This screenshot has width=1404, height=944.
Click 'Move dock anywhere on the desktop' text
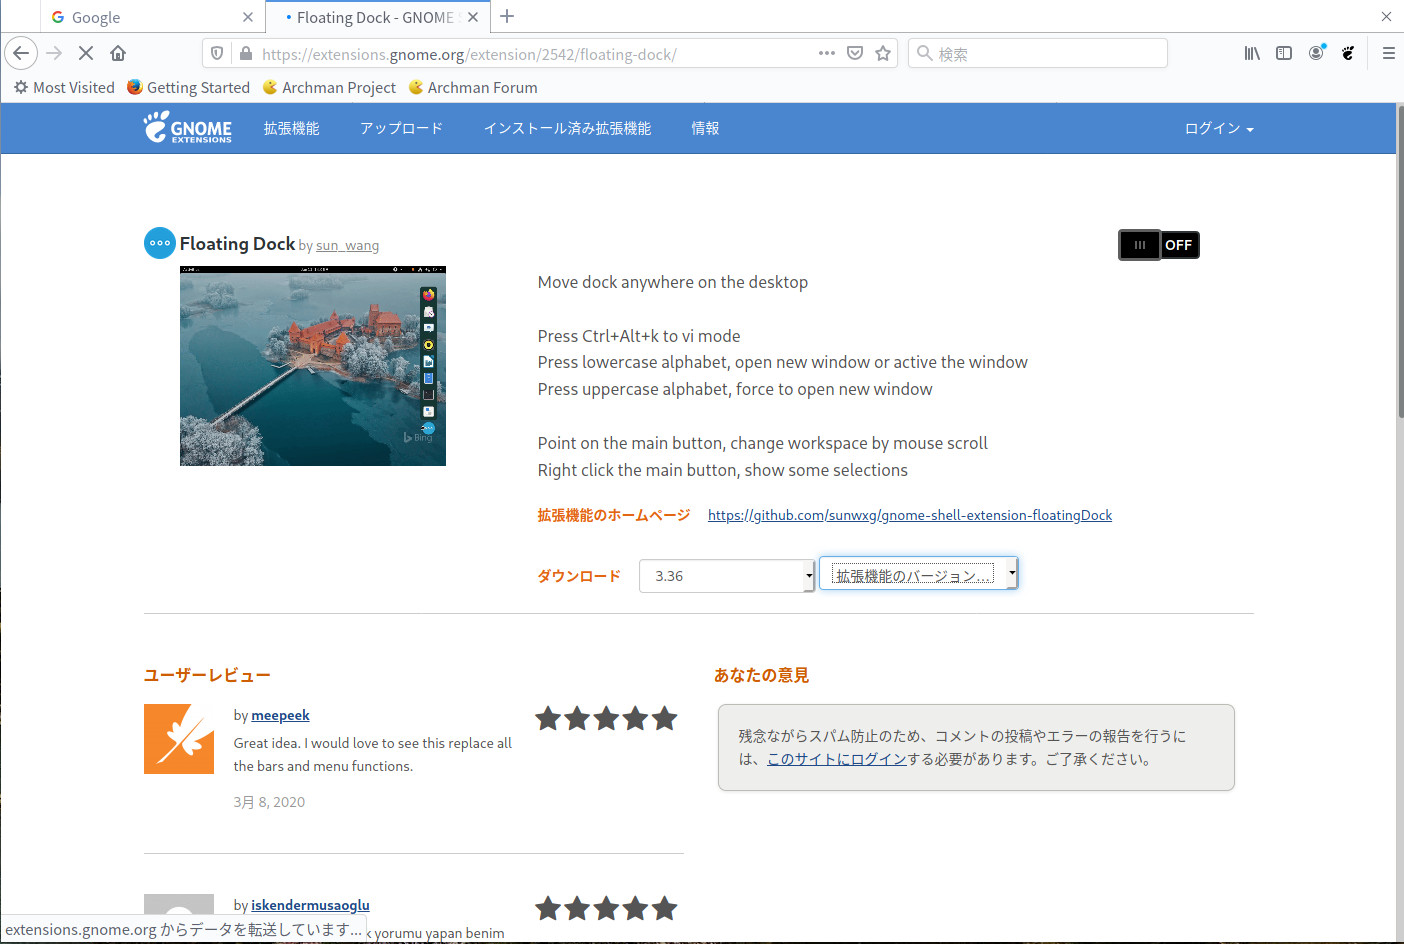(x=673, y=282)
